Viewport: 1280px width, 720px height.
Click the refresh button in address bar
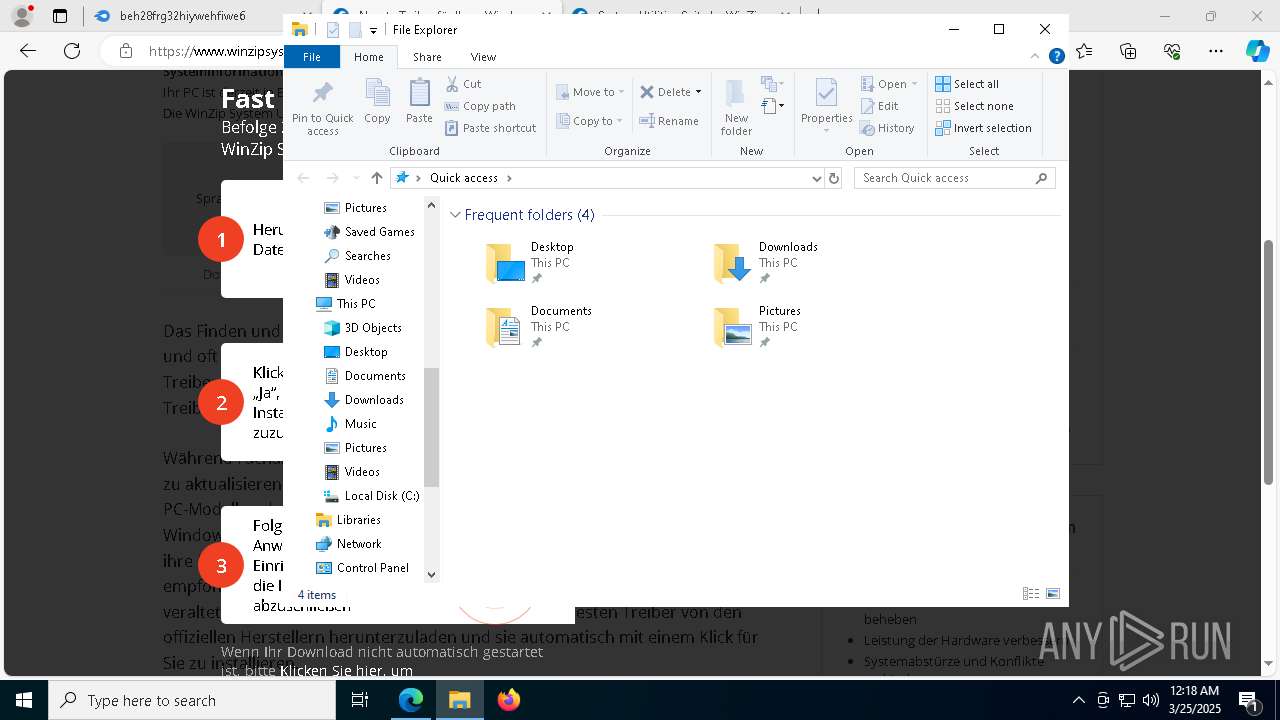(x=835, y=178)
